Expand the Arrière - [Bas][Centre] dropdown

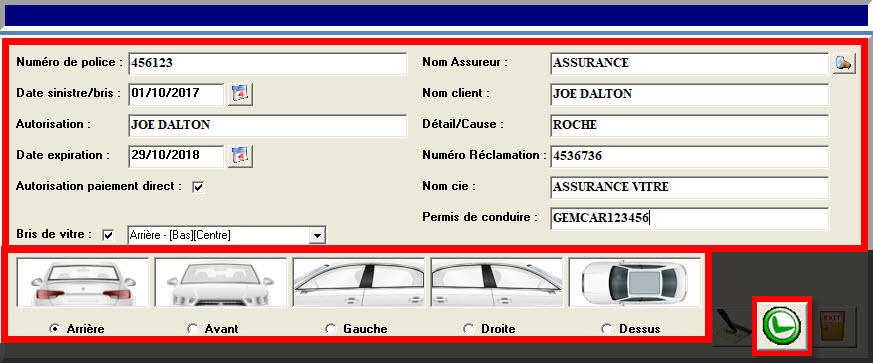click(x=317, y=236)
